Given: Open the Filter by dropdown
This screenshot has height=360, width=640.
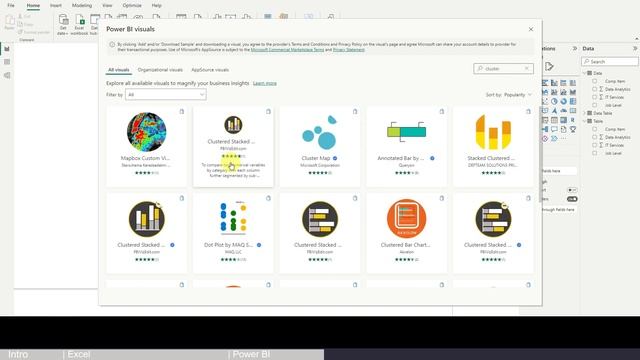Looking at the screenshot, I should 166,95.
